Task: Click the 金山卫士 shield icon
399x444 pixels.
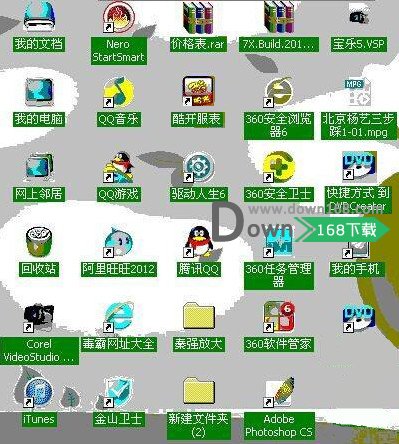Action: (118, 392)
